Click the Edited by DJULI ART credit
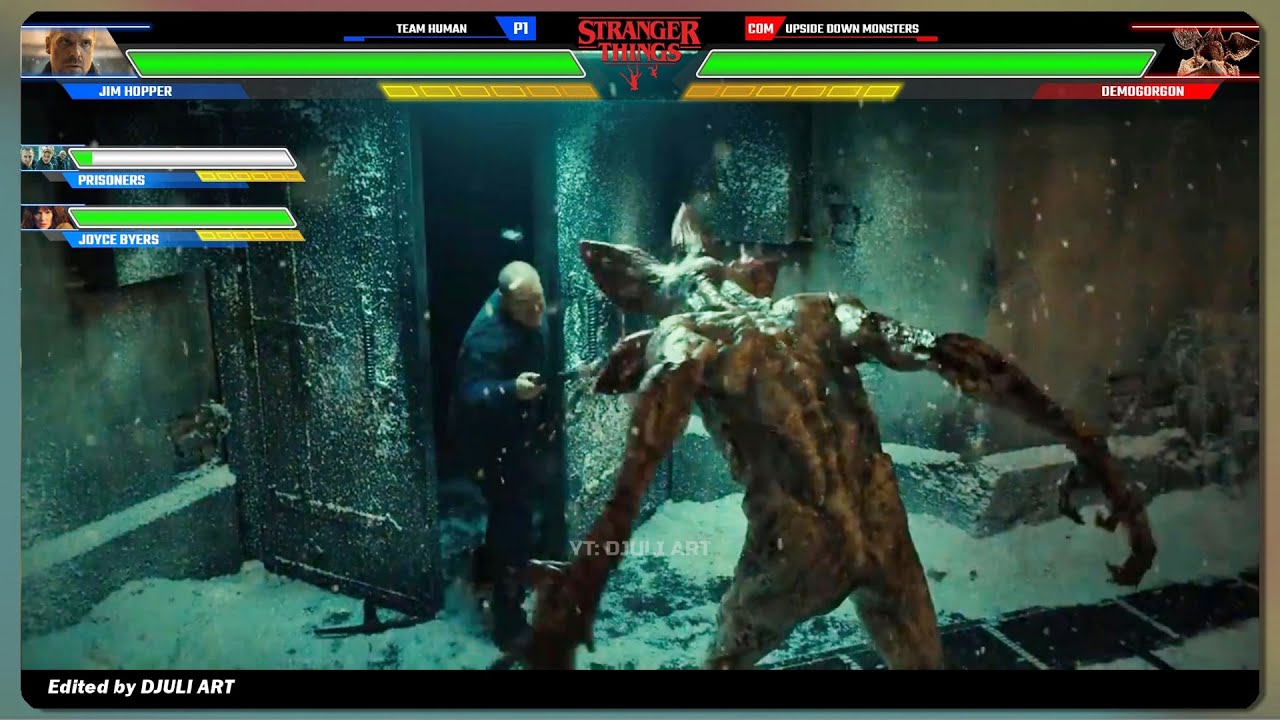This screenshot has height=720, width=1280. pos(141,687)
